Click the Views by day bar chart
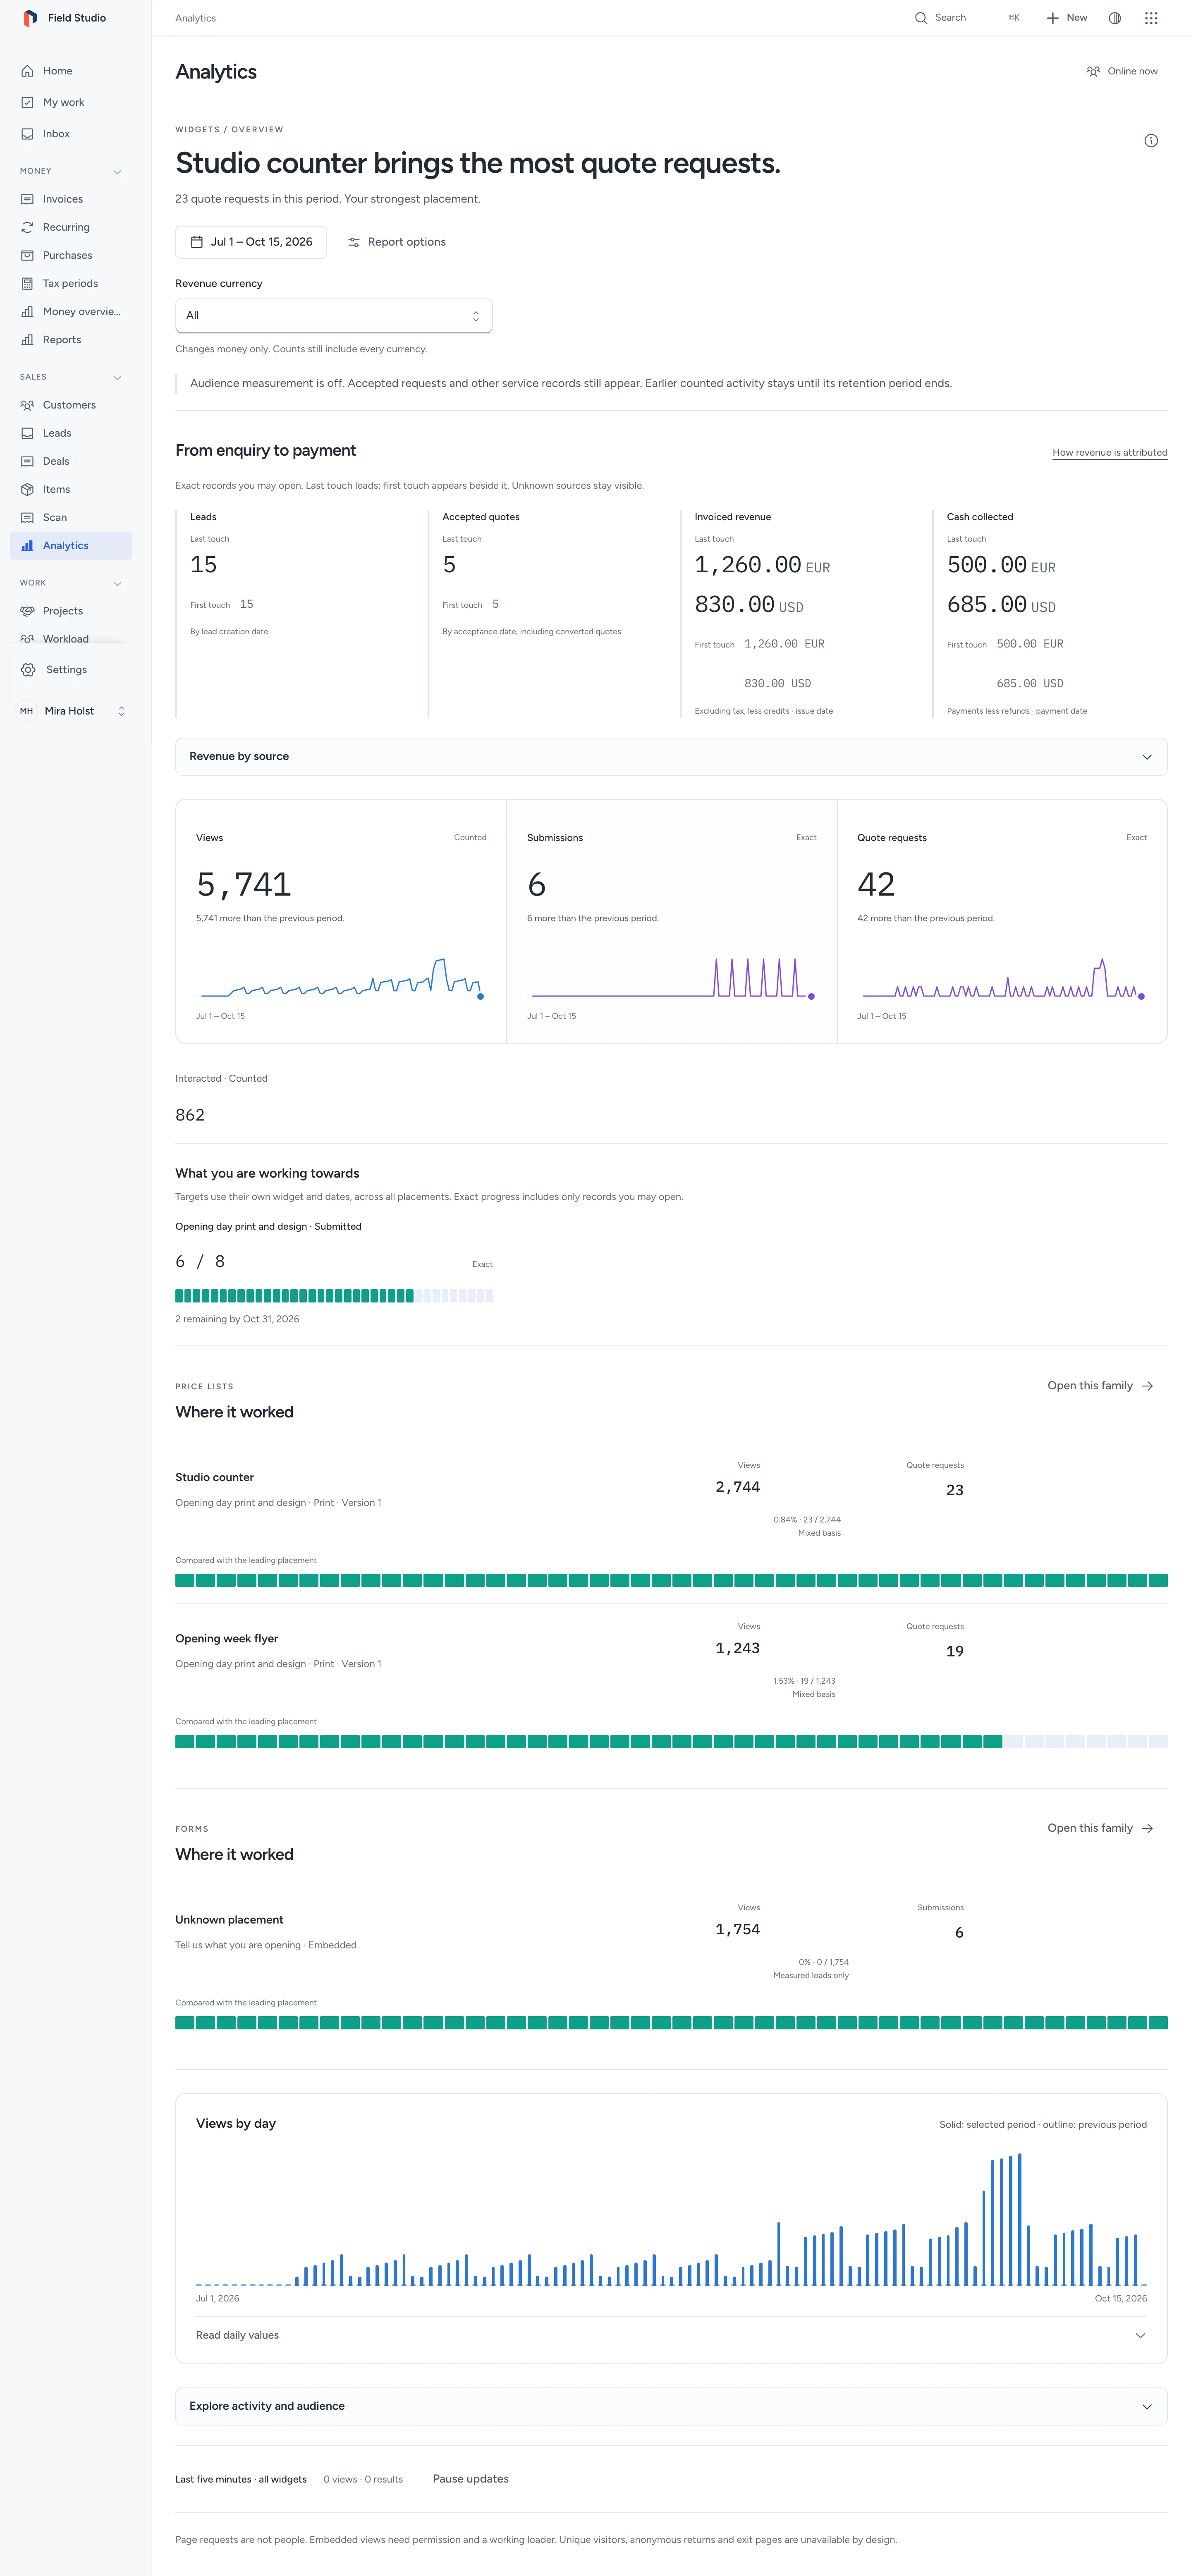The image size is (1191, 2576). pos(671,2220)
